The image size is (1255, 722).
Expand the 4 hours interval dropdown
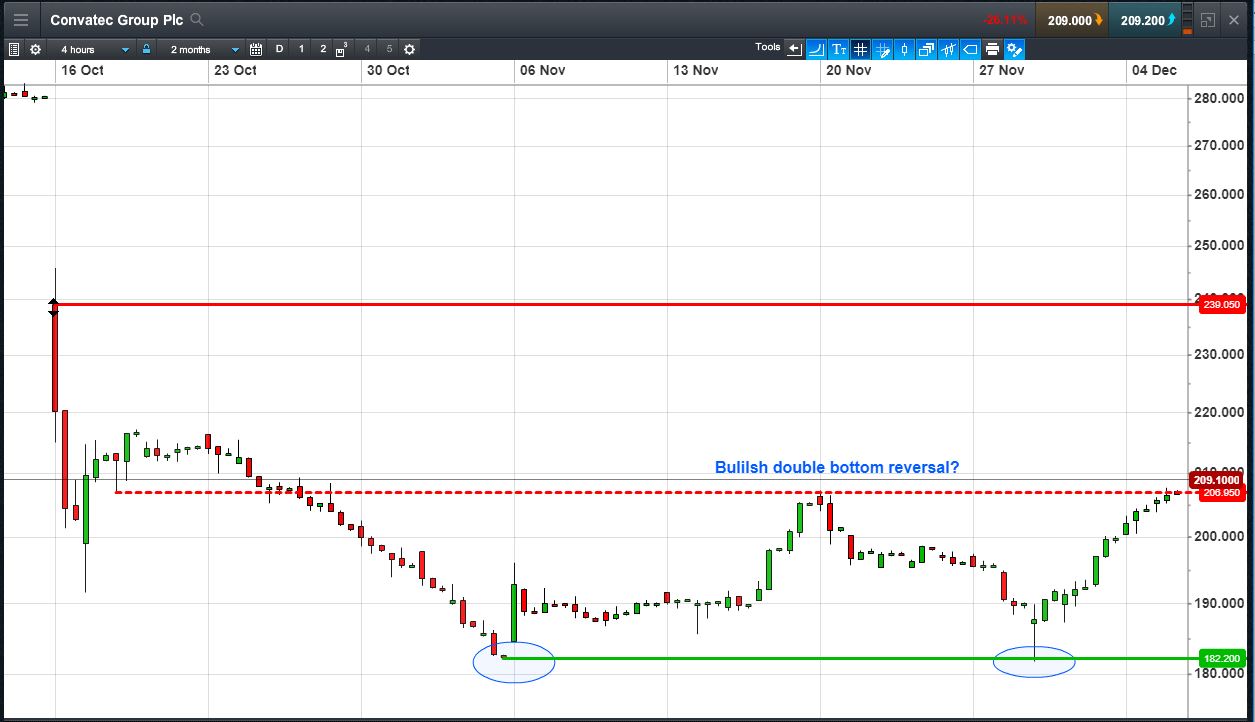pyautogui.click(x=95, y=49)
